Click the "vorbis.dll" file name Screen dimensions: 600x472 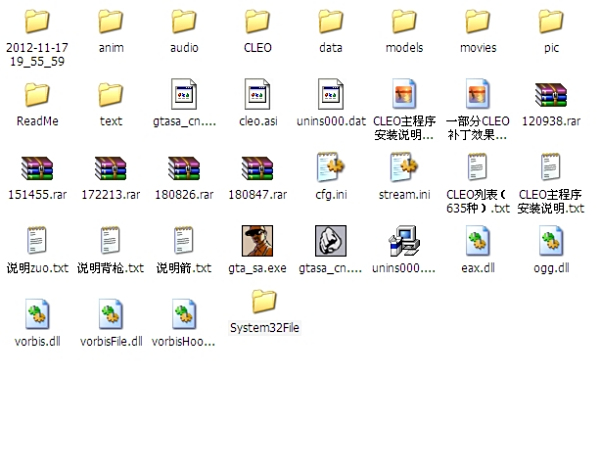[x=38, y=341]
